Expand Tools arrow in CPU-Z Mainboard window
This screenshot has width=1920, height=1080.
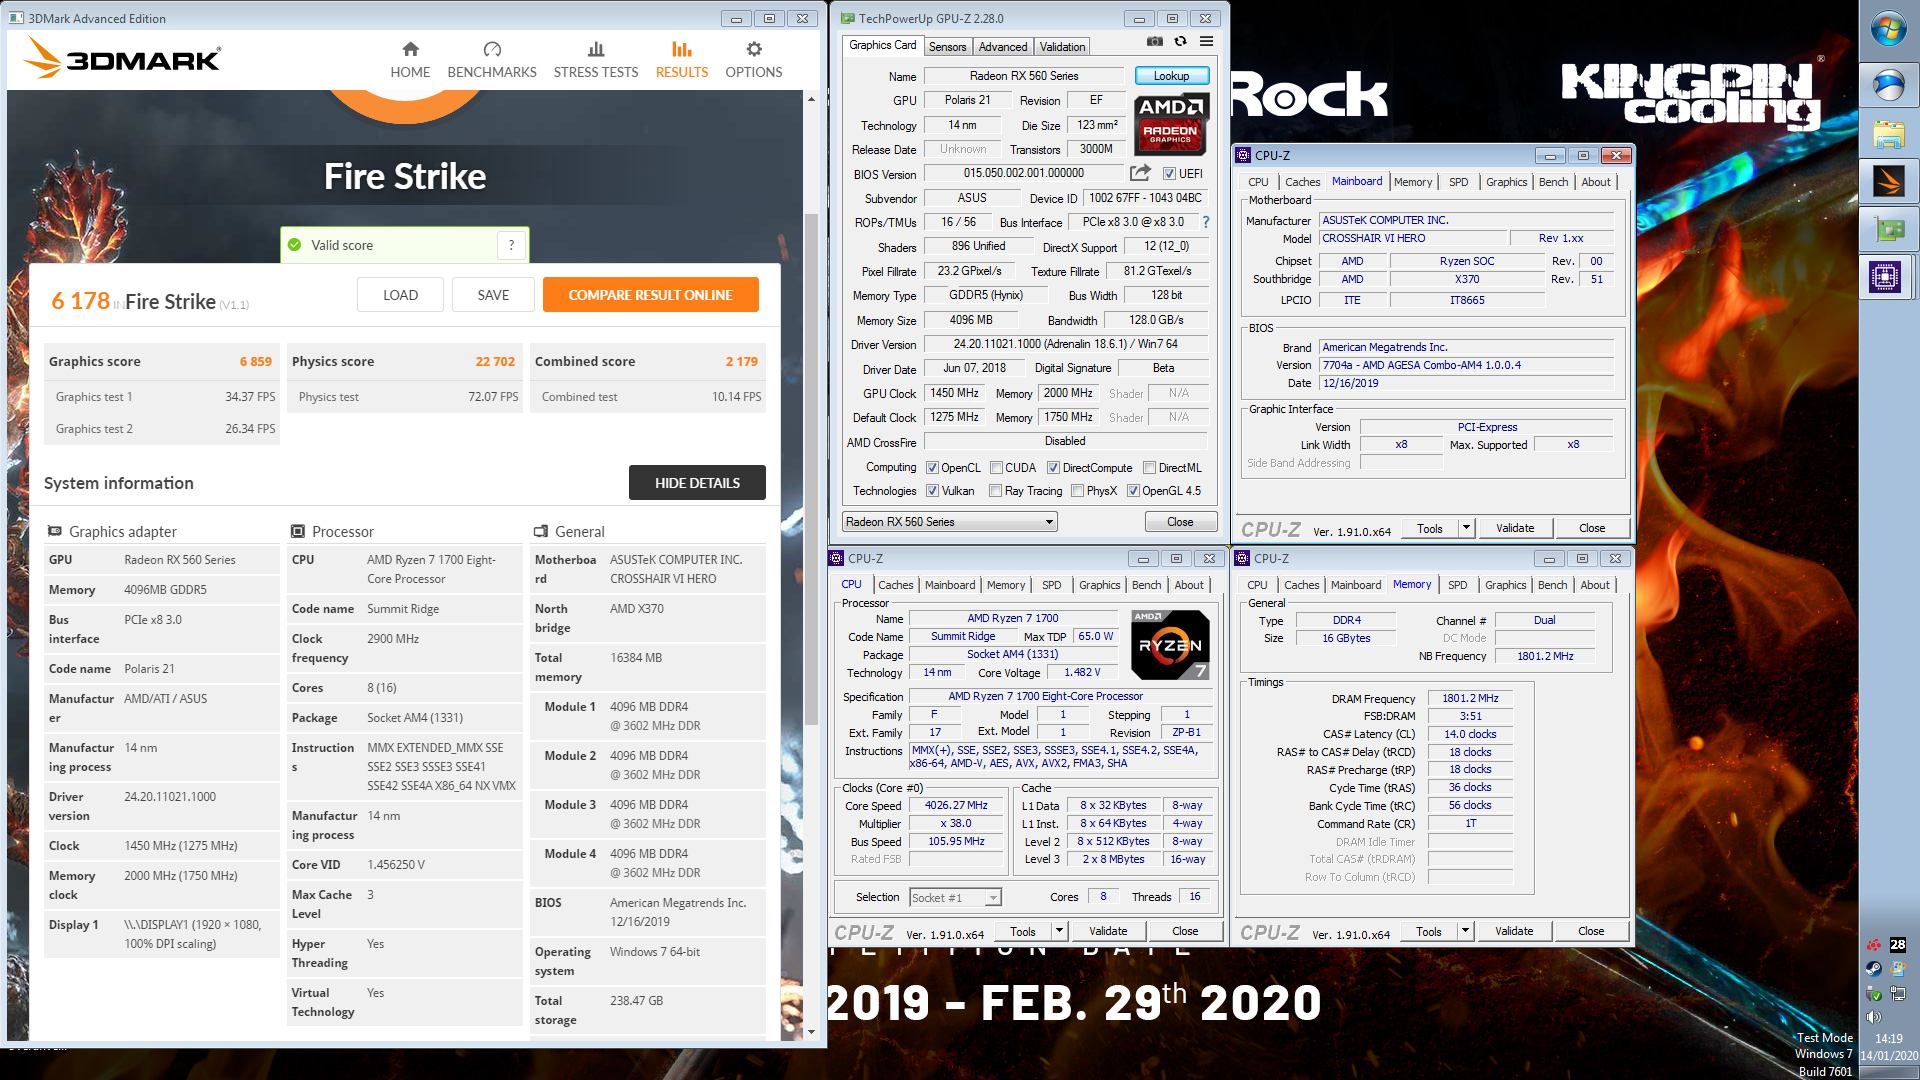1466,528
